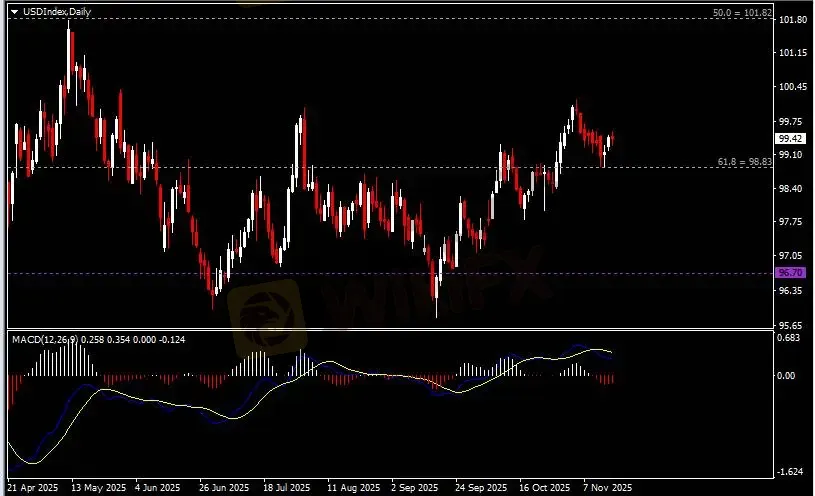The width and height of the screenshot is (815, 496).
Task: Click the 61.8 = 98.83 Fibonacci label
Action: 745,161
